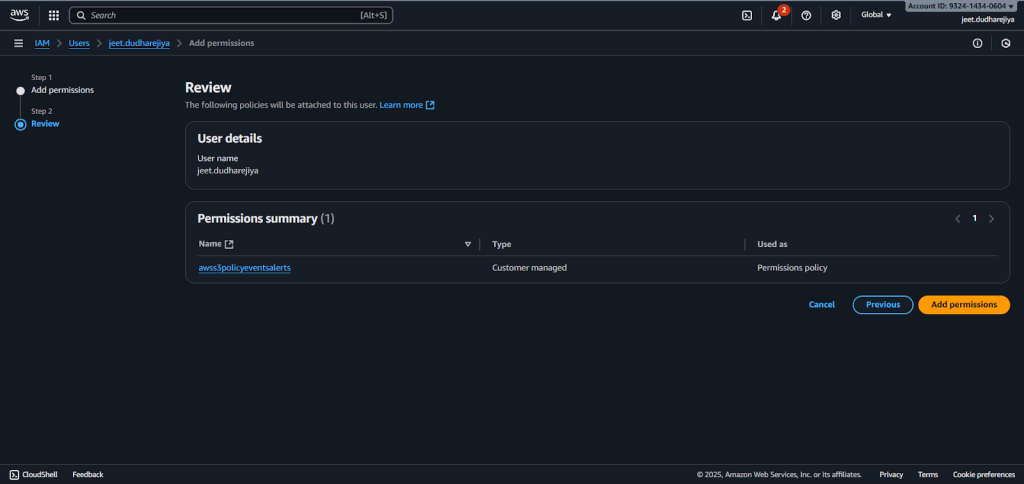
Task: Open the help question mark icon
Action: [x=806, y=15]
